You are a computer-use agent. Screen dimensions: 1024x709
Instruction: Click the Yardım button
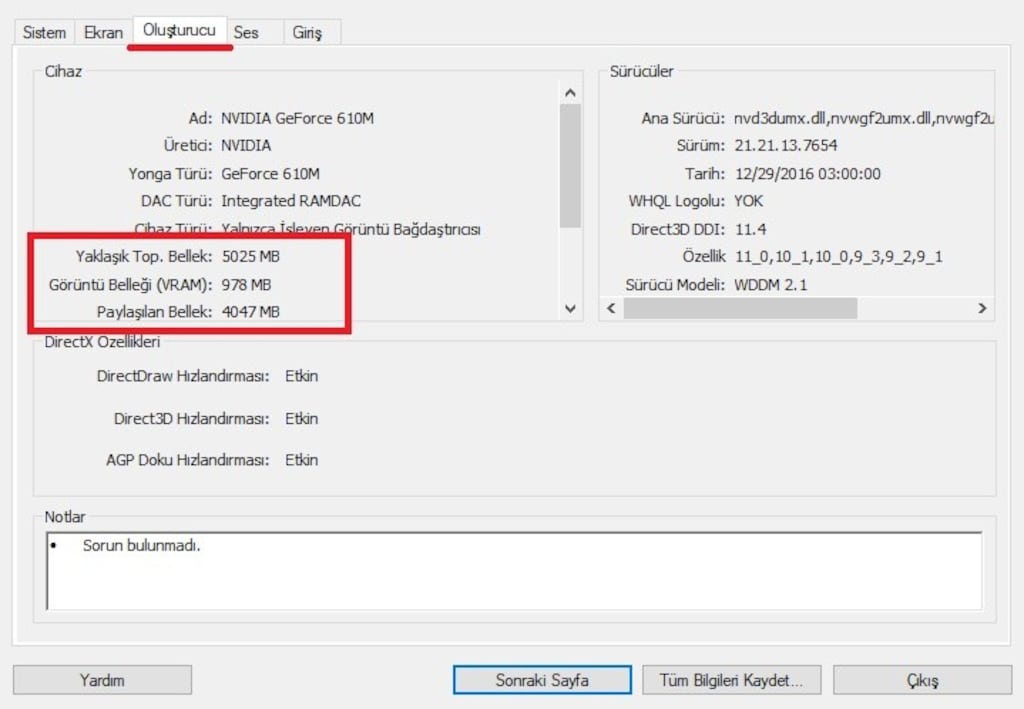coord(103,680)
